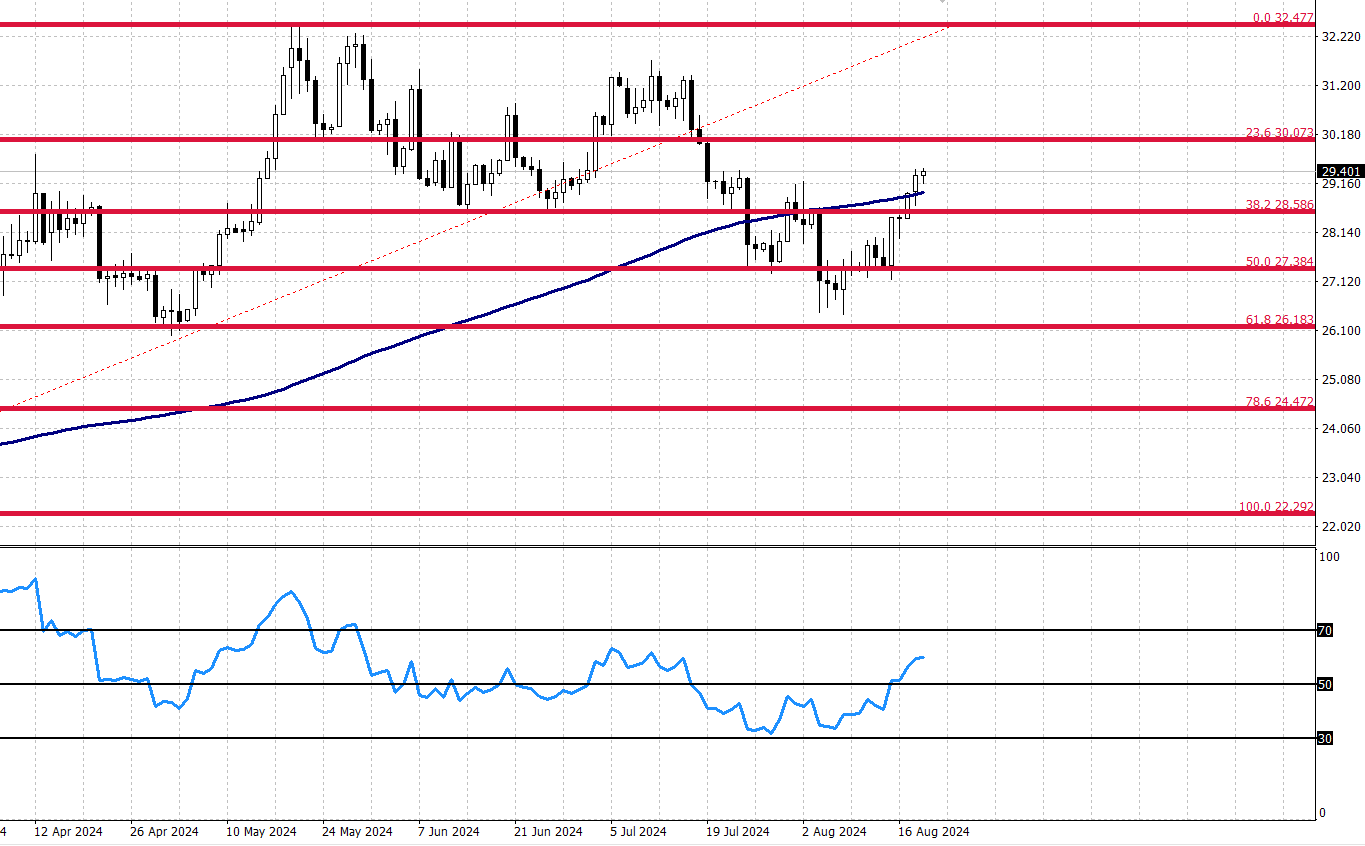Click the 12 Apr 2024 date label
The height and width of the screenshot is (846, 1365).
point(68,832)
